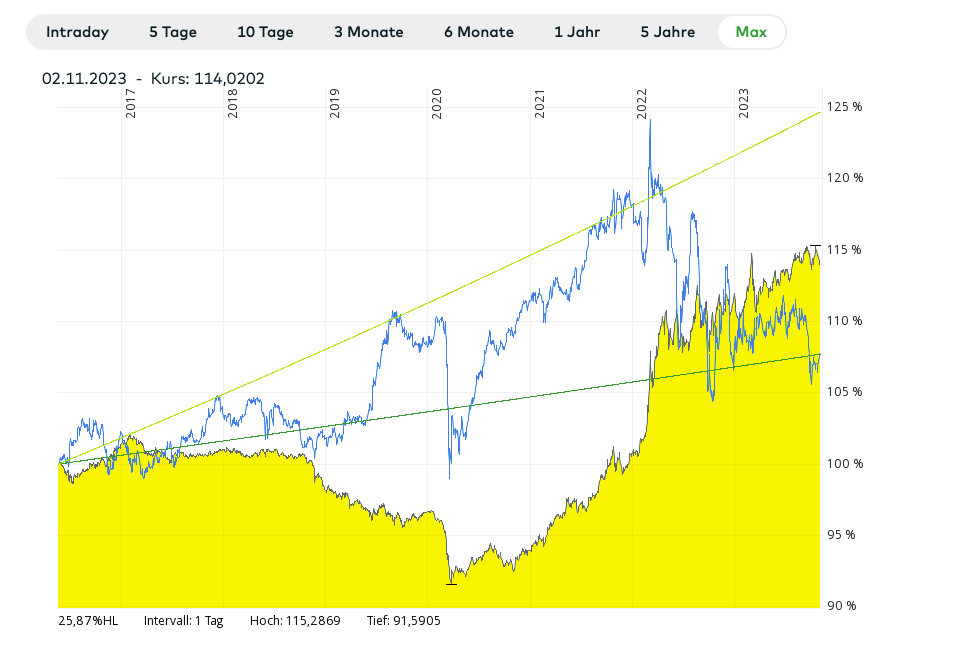This screenshot has width=970, height=646.
Task: Switch chart to 1 Jahr
Action: click(x=577, y=32)
